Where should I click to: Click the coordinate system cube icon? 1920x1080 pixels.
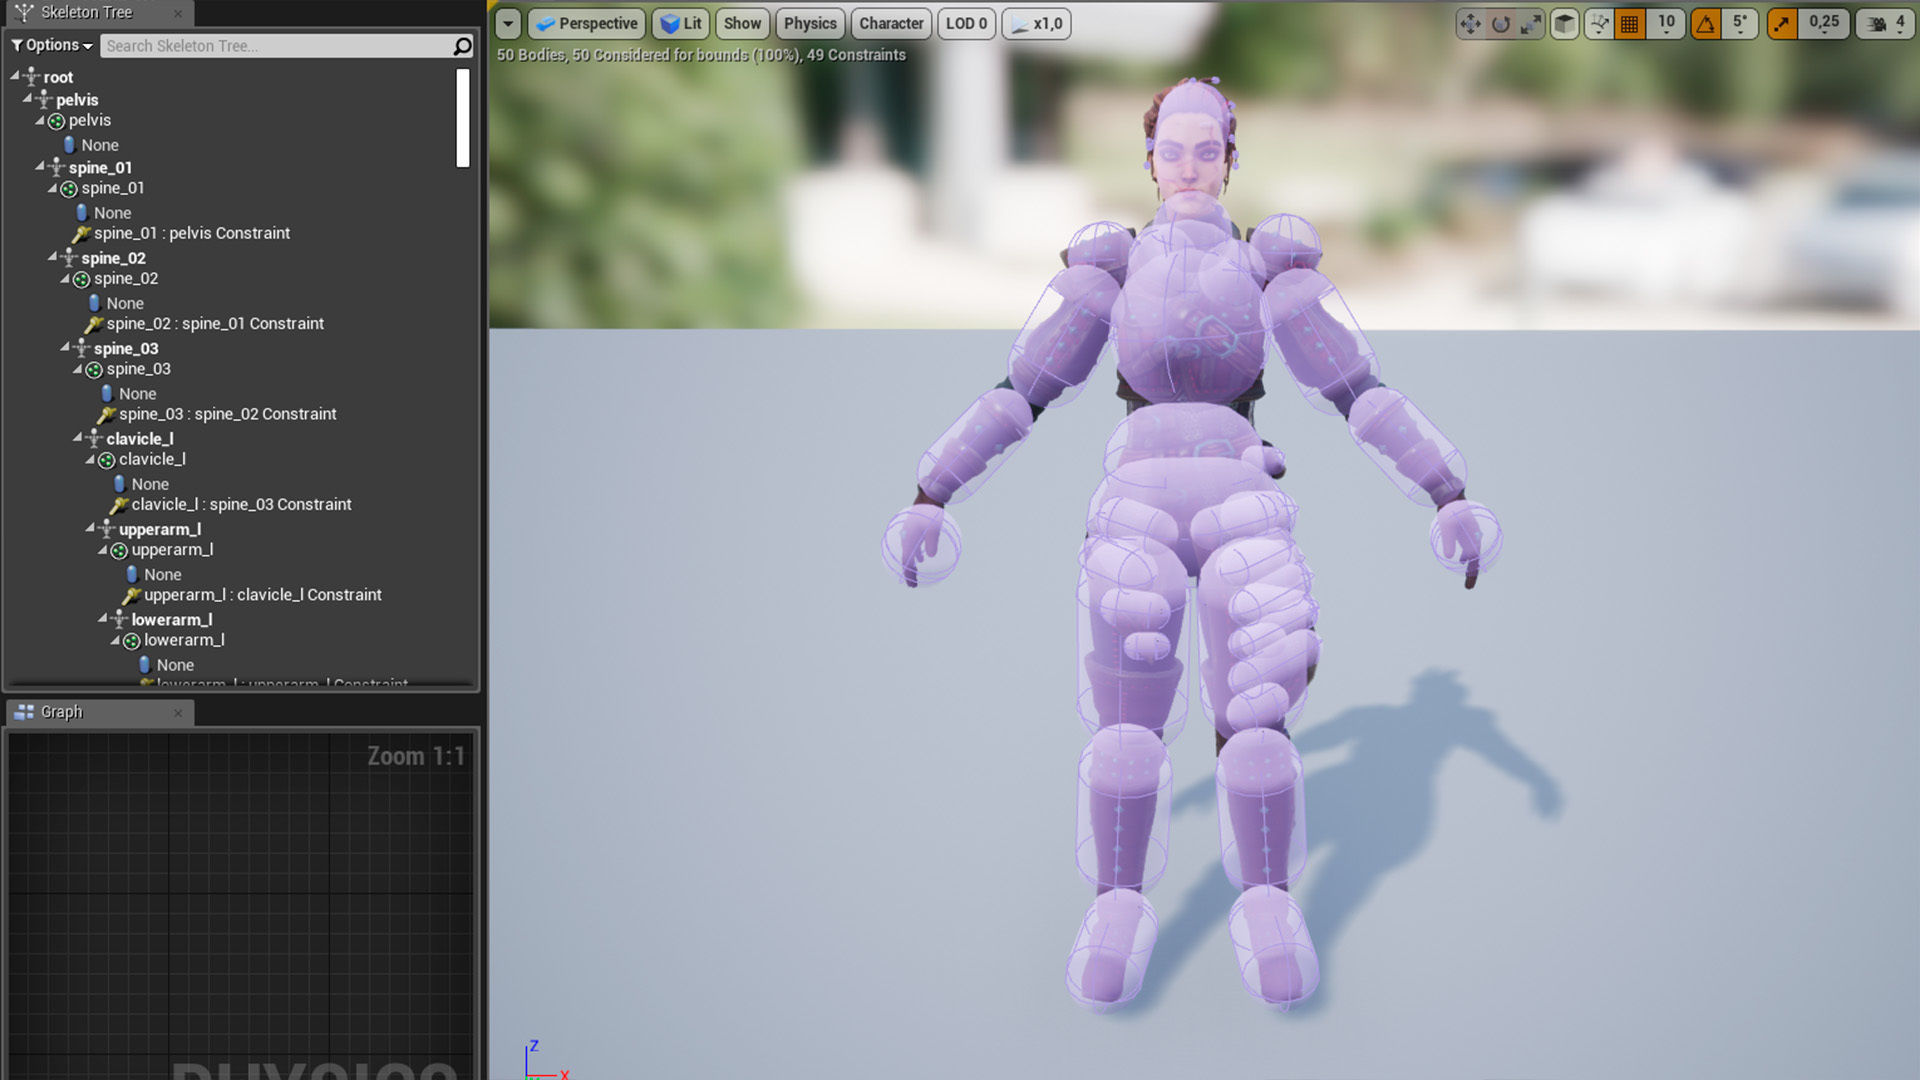(x=1565, y=24)
